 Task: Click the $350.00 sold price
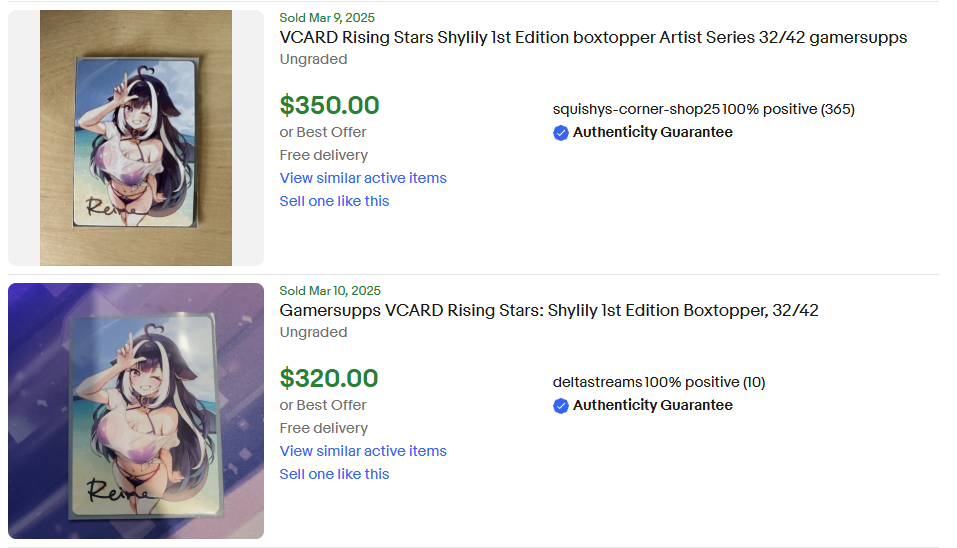pyautogui.click(x=330, y=106)
